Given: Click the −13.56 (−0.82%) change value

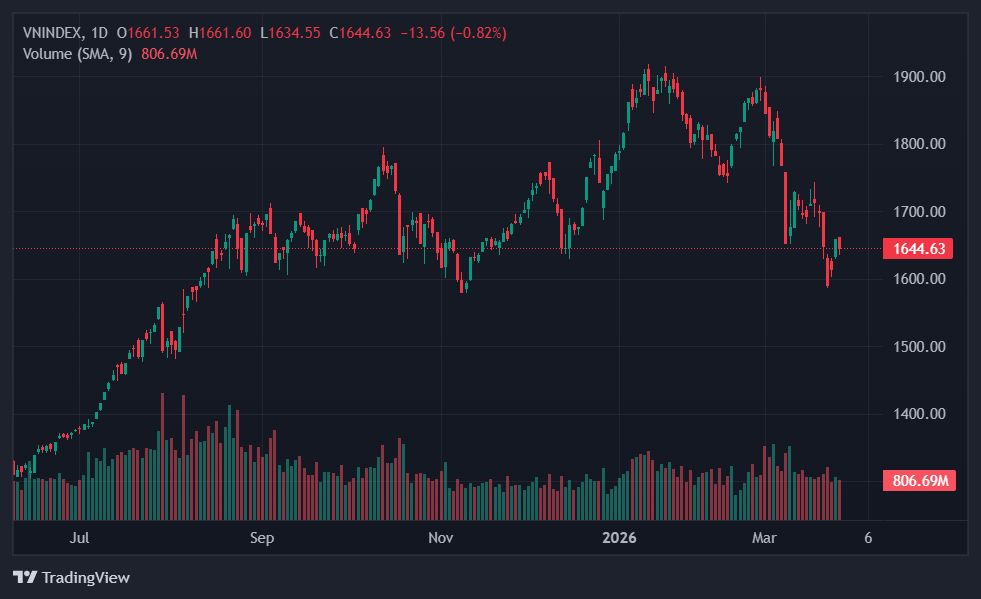Looking at the screenshot, I should (x=453, y=33).
